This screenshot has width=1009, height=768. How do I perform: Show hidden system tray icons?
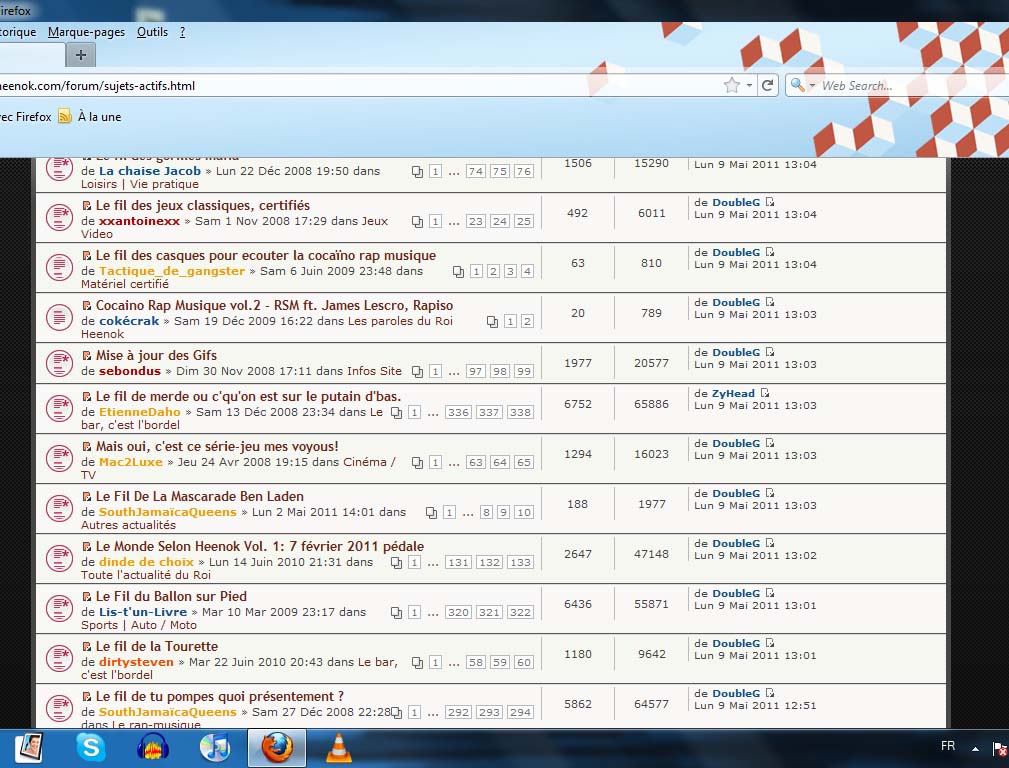click(974, 748)
